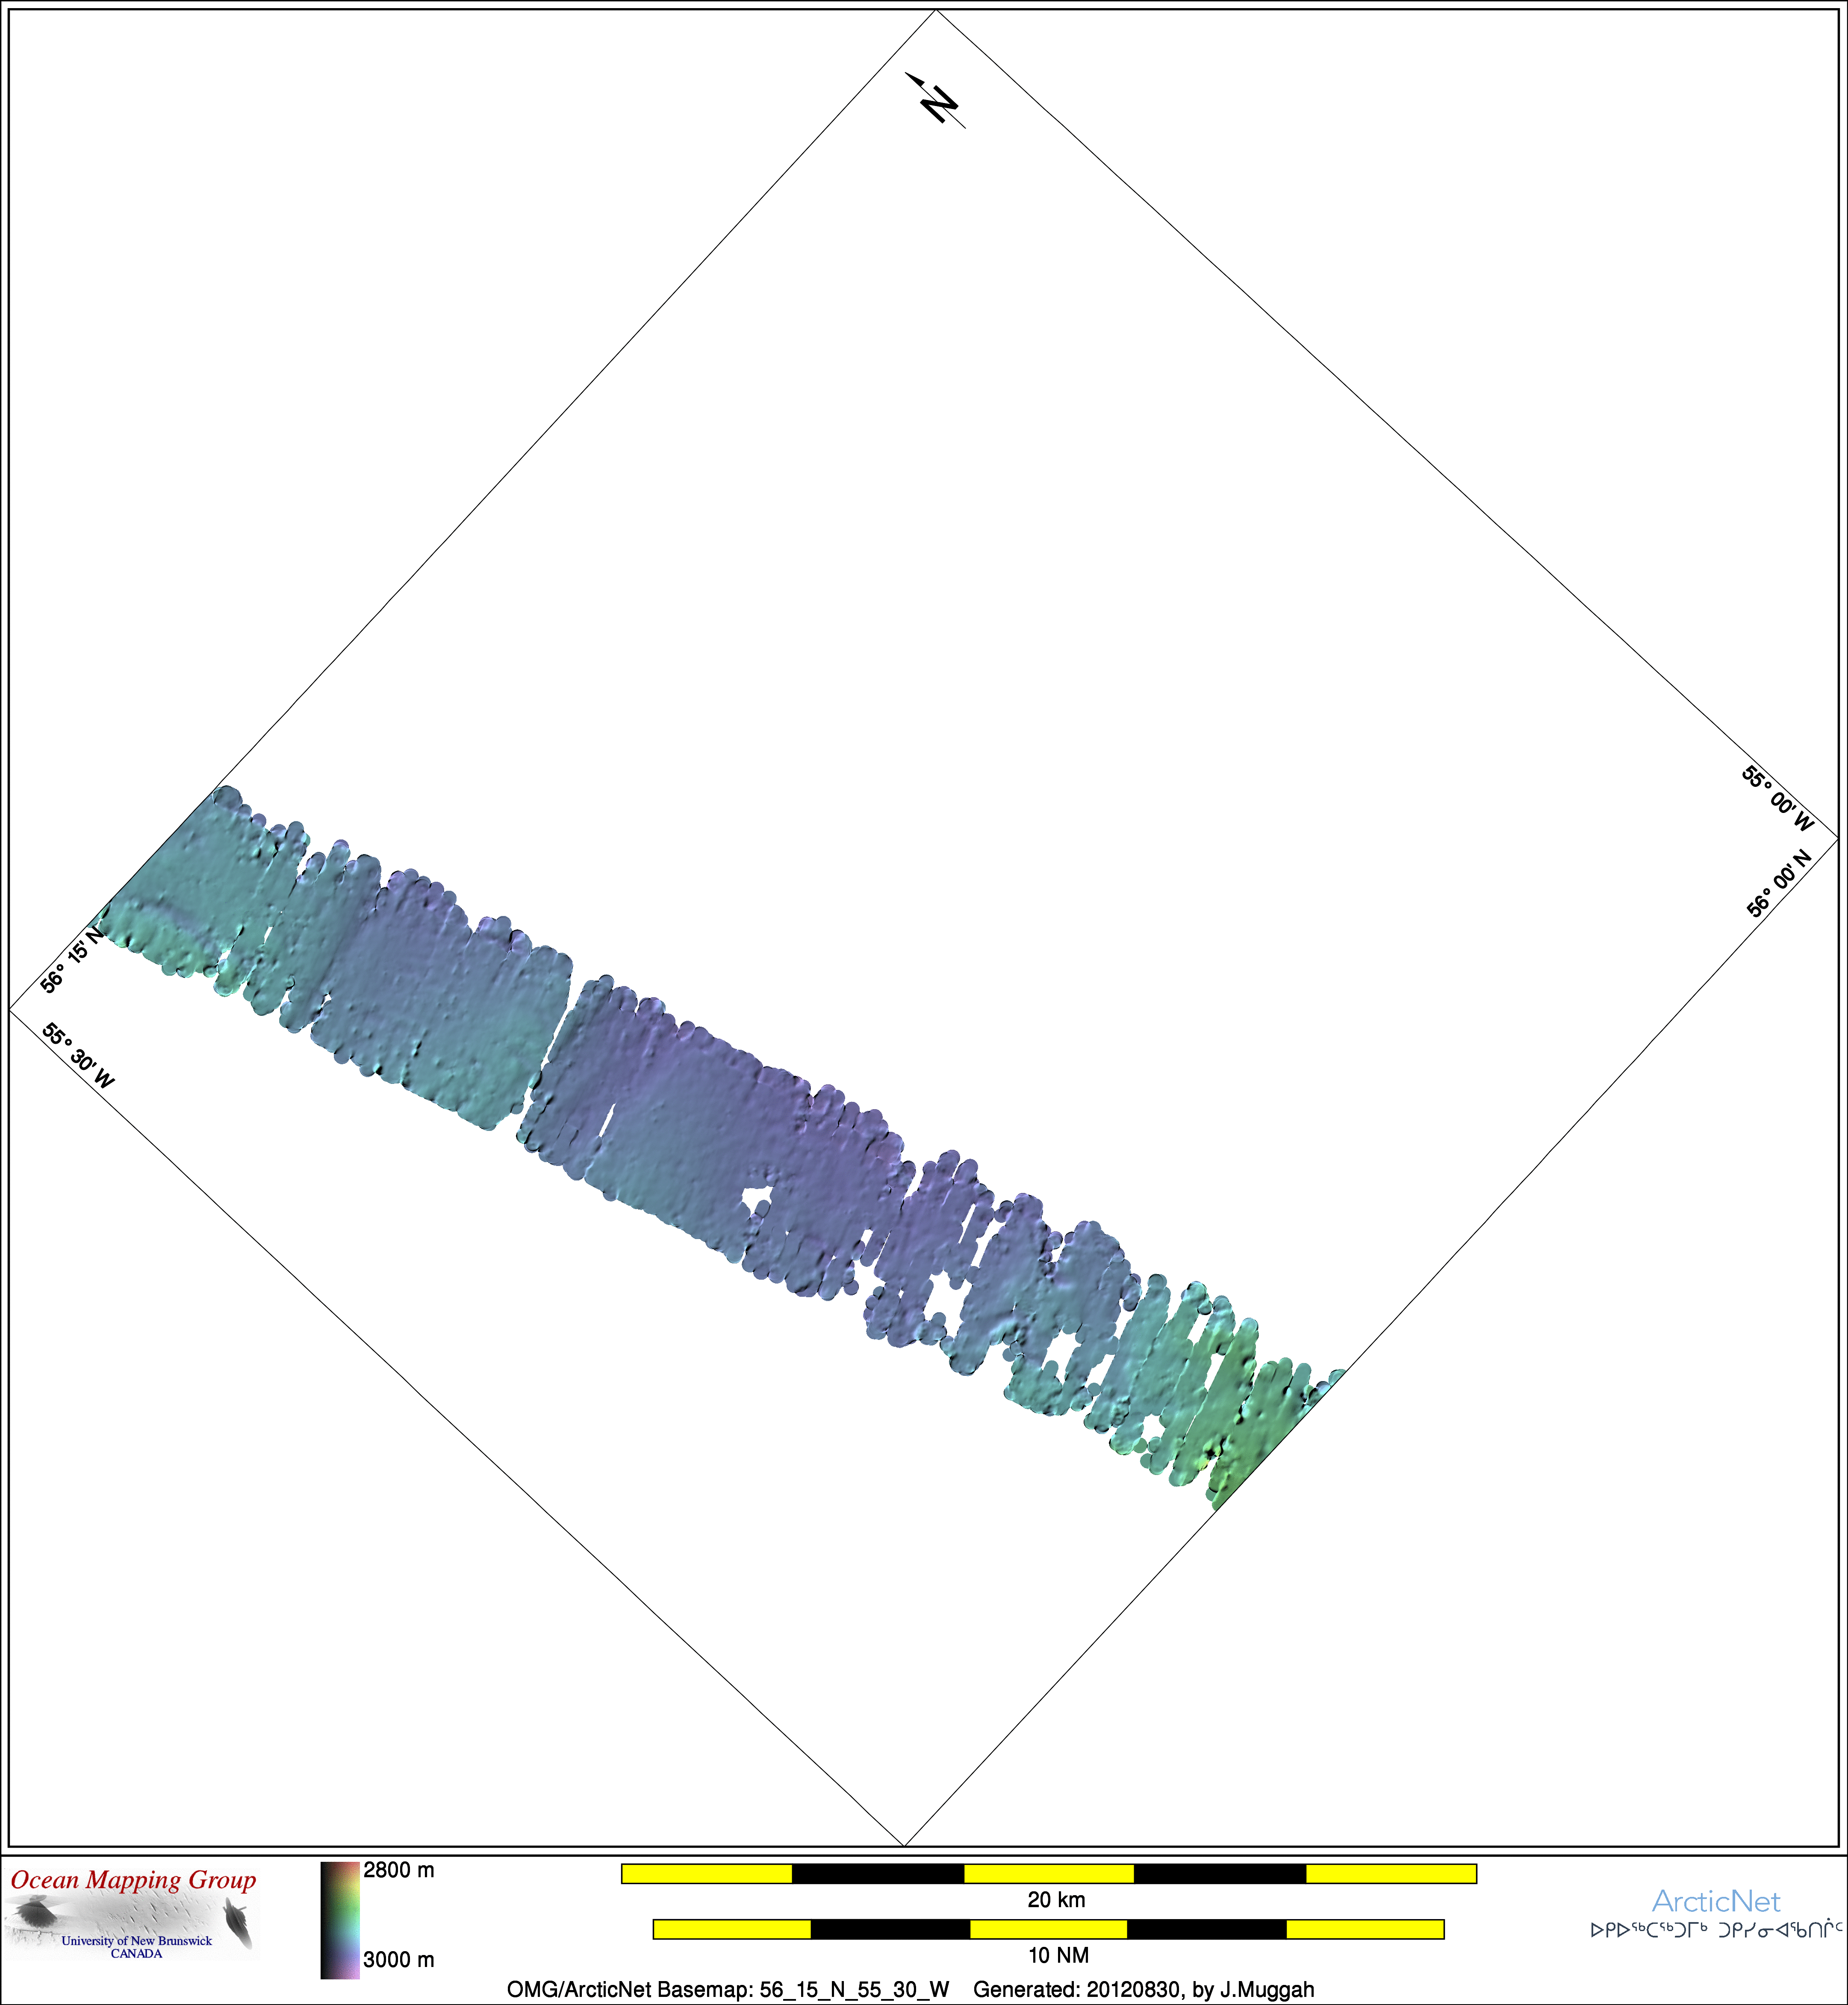Click the 55° 30' W longitude label
The image size is (1848, 2005).
point(78,1056)
